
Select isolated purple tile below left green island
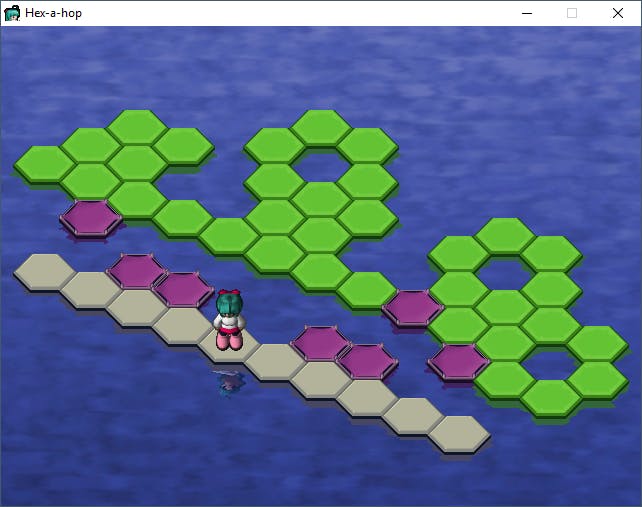point(91,217)
